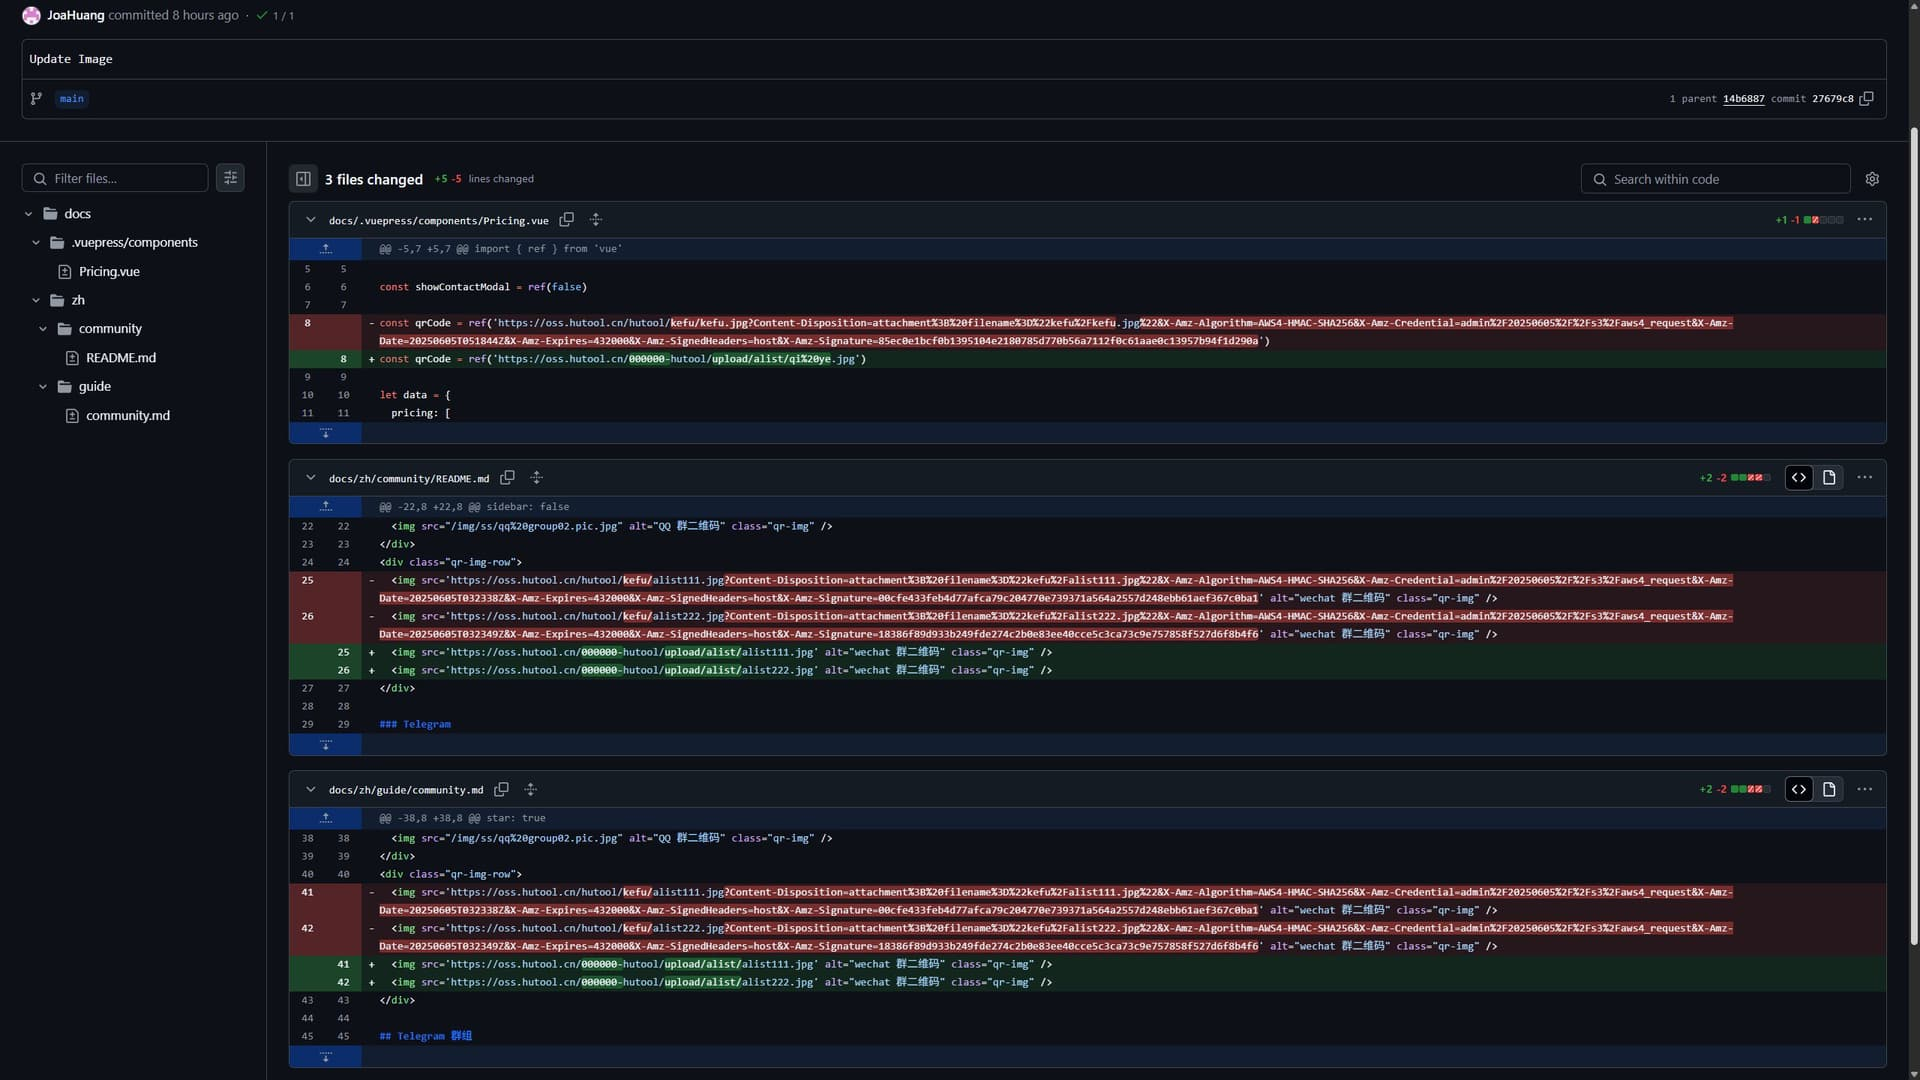This screenshot has width=1920, height=1080.
Task: Copy Pricing.vue file path icon
Action: (567, 220)
